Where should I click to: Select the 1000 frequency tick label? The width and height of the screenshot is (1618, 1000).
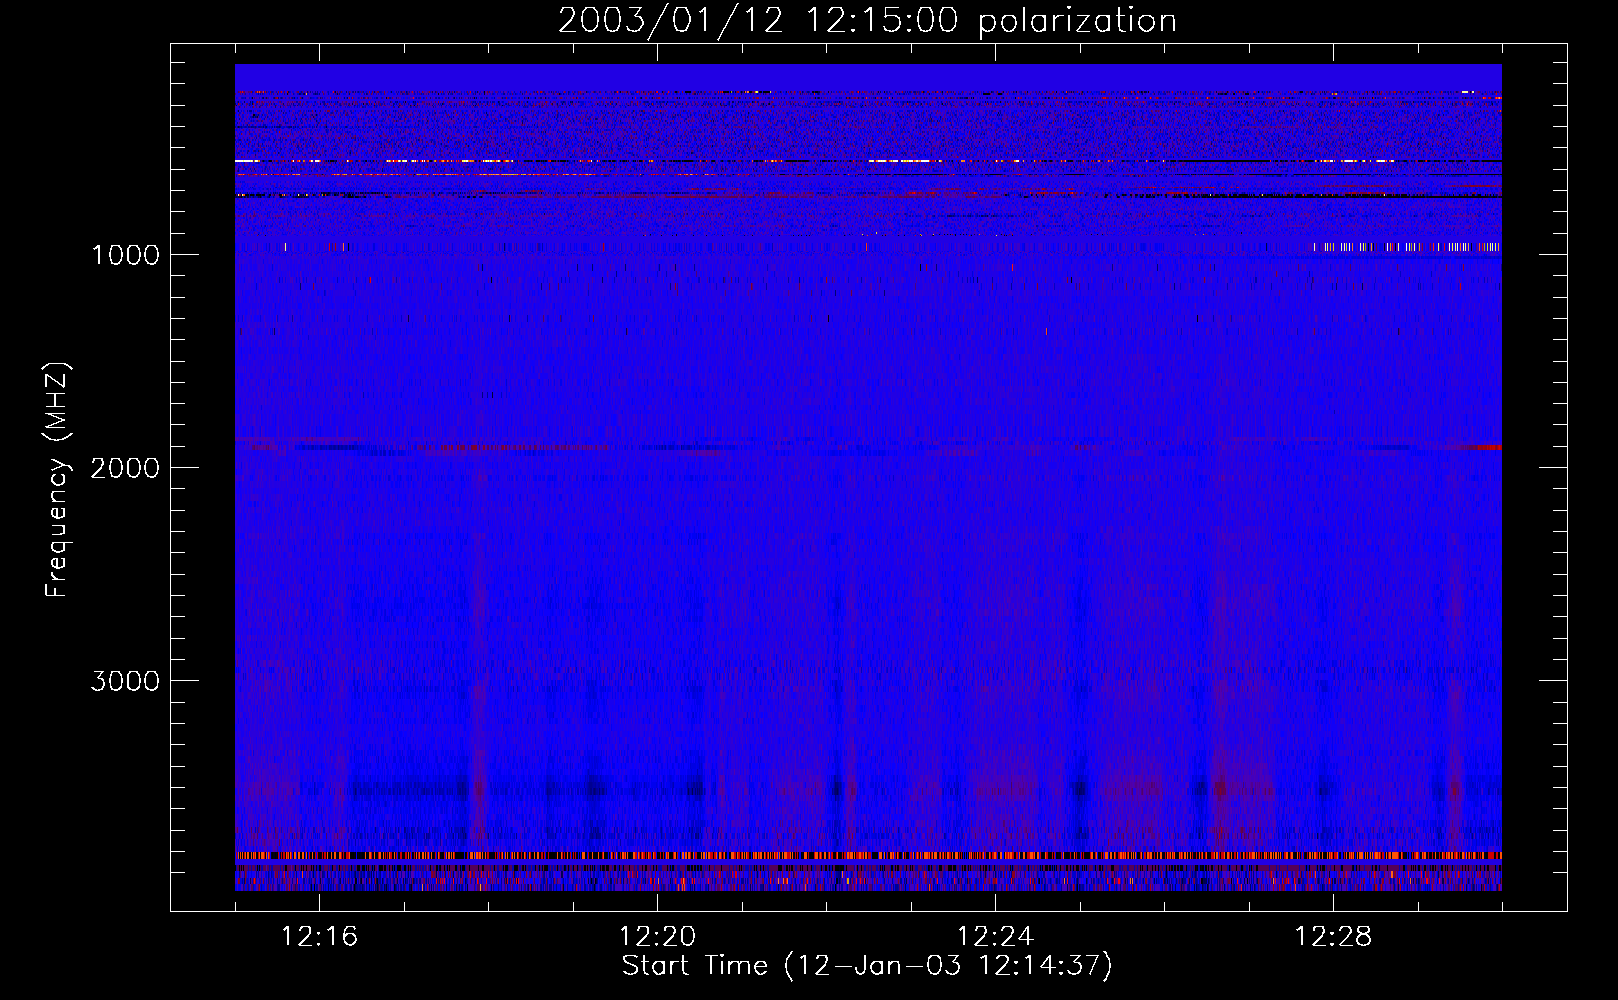coord(125,255)
